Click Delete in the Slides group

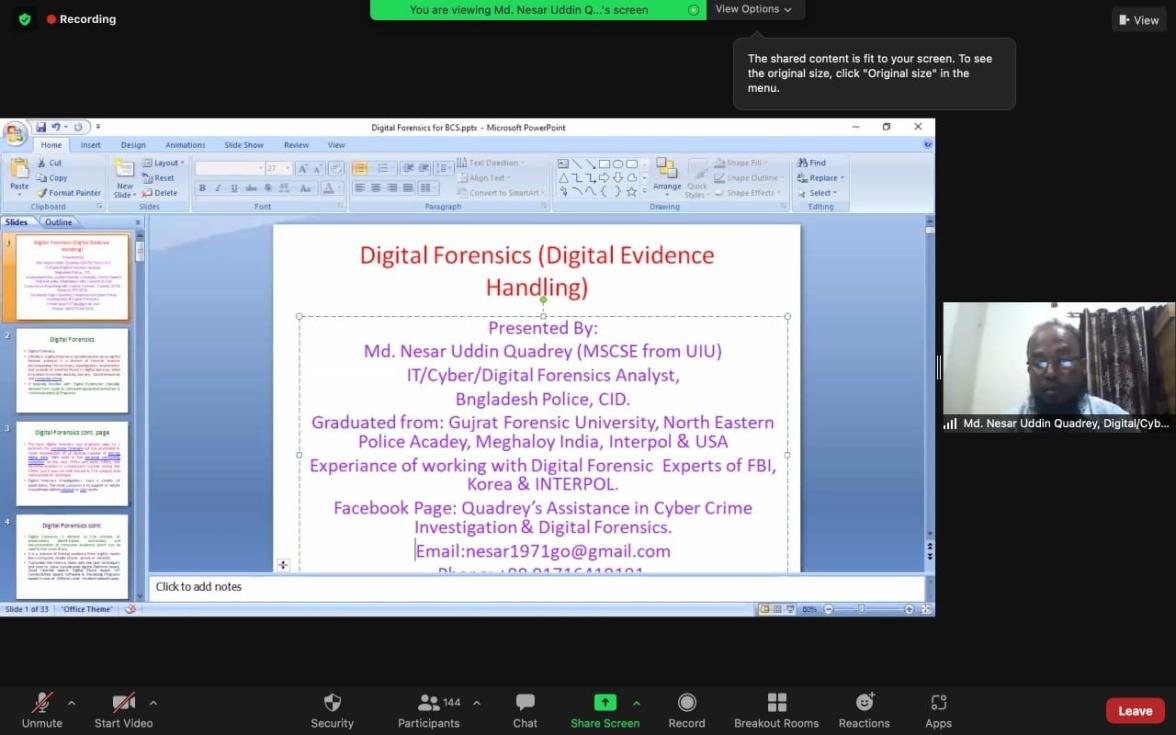160,193
